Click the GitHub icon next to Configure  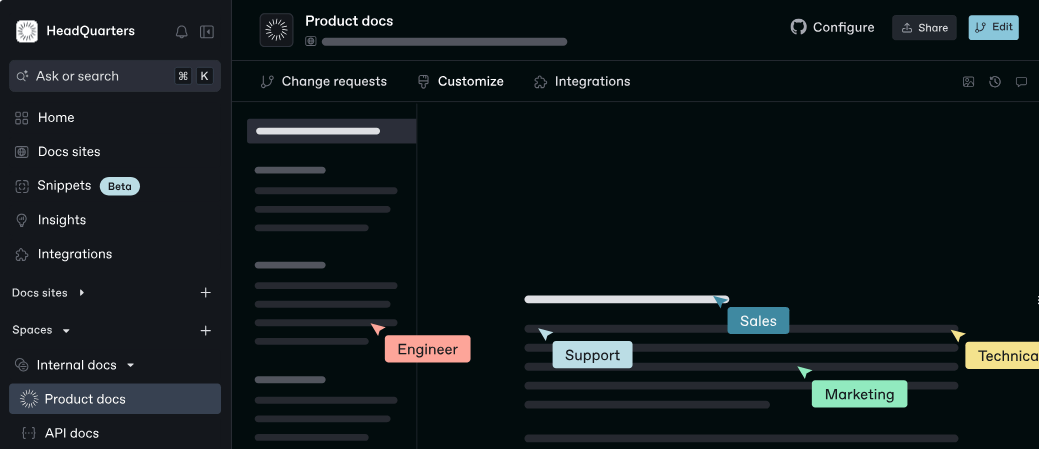pos(798,27)
